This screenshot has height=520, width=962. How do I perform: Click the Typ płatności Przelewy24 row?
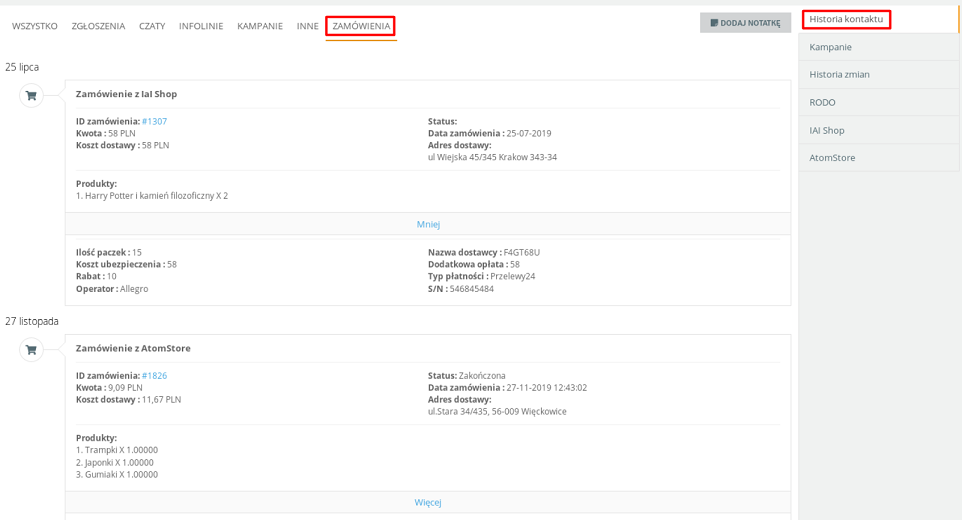click(482, 277)
